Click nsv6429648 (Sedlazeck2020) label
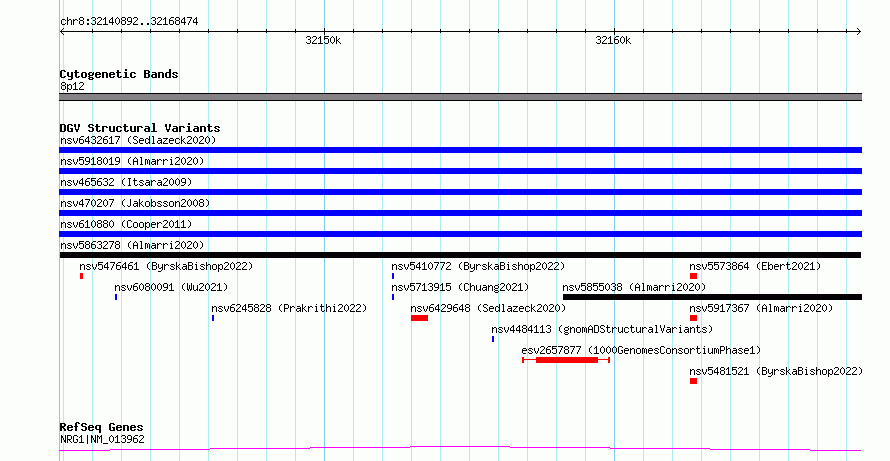Image resolution: width=890 pixels, height=461 pixels. point(489,308)
